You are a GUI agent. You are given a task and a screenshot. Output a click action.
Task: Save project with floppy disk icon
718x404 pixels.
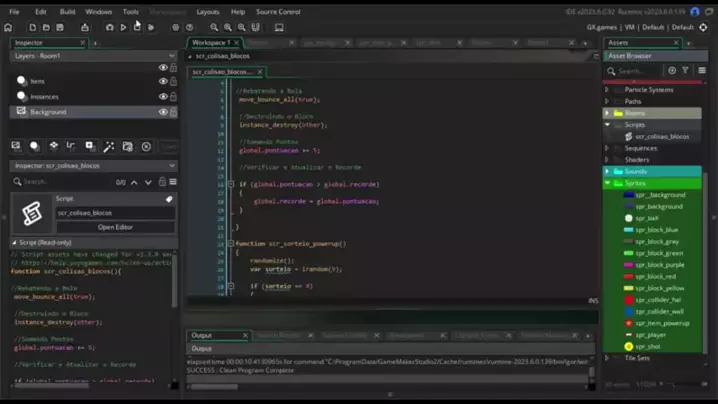(x=60, y=27)
